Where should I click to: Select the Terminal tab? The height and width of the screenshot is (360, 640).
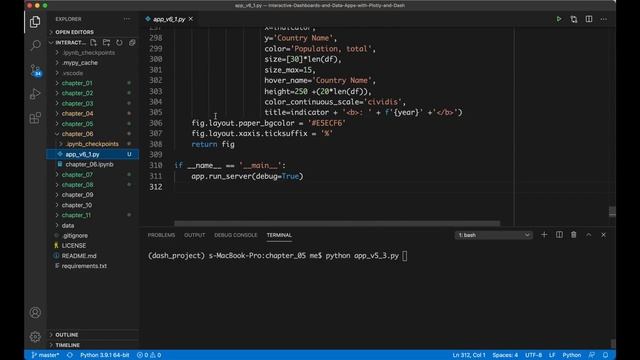point(279,235)
